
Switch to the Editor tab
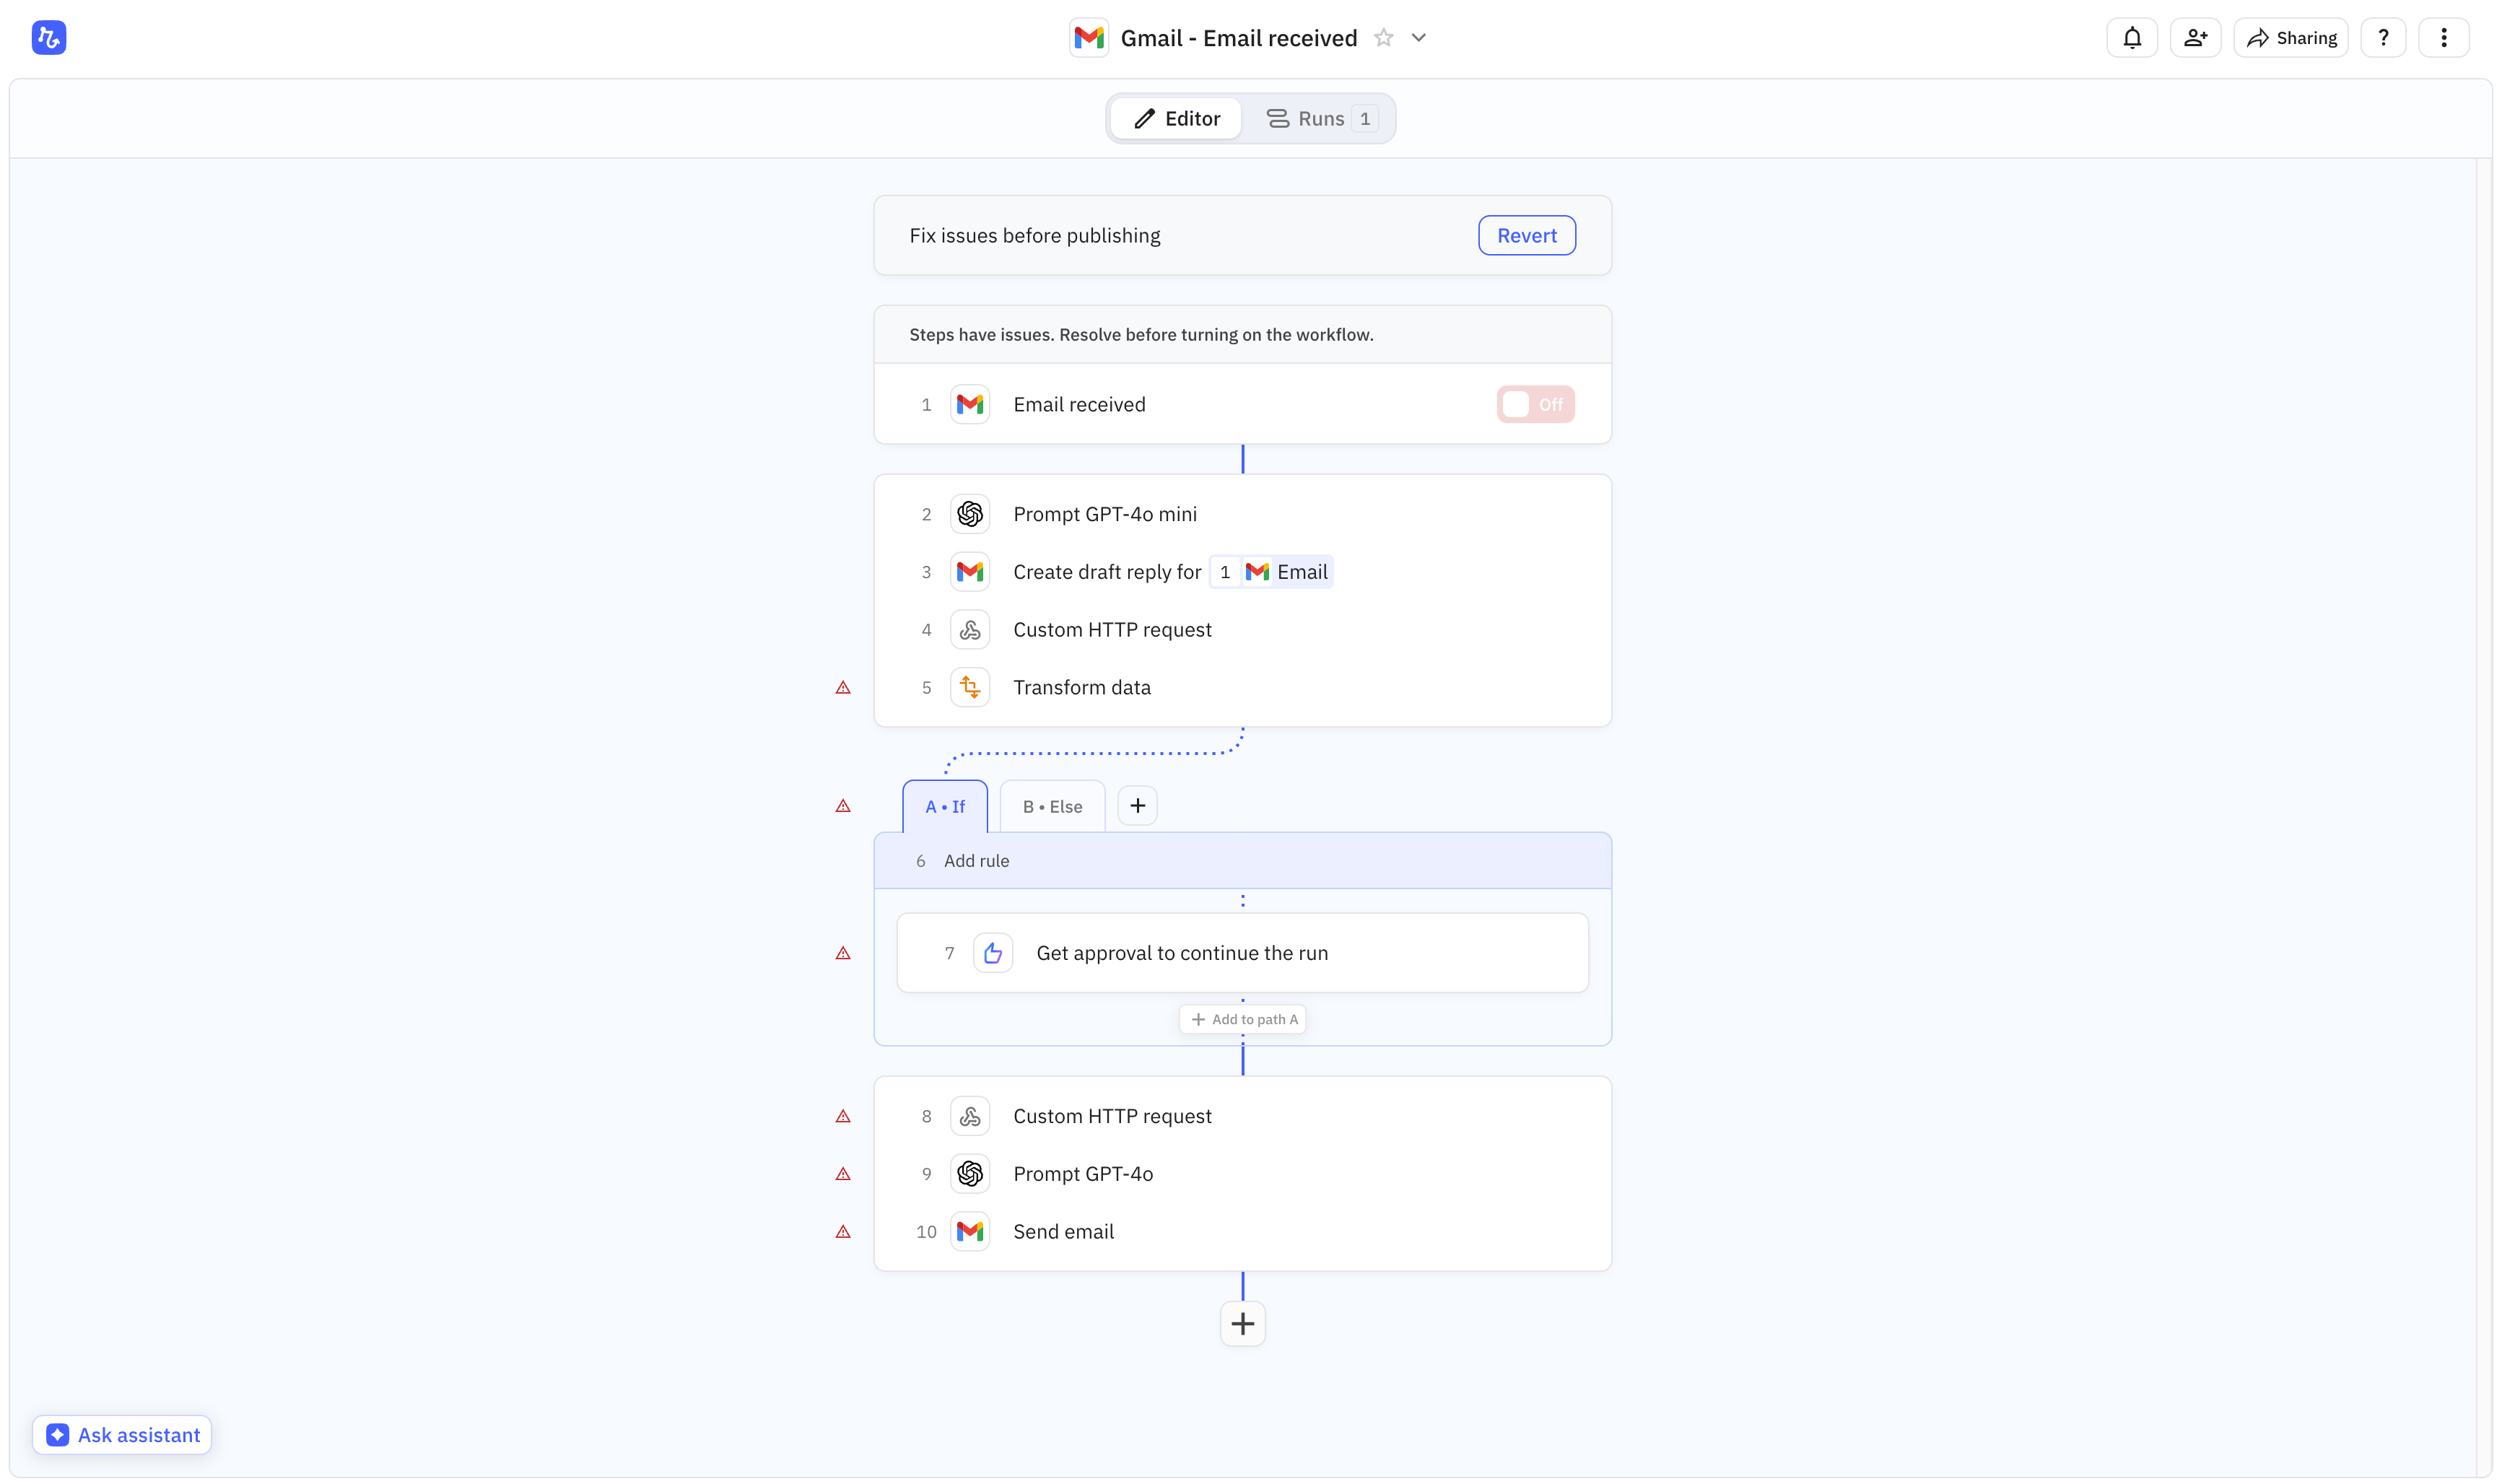[x=1176, y=119]
